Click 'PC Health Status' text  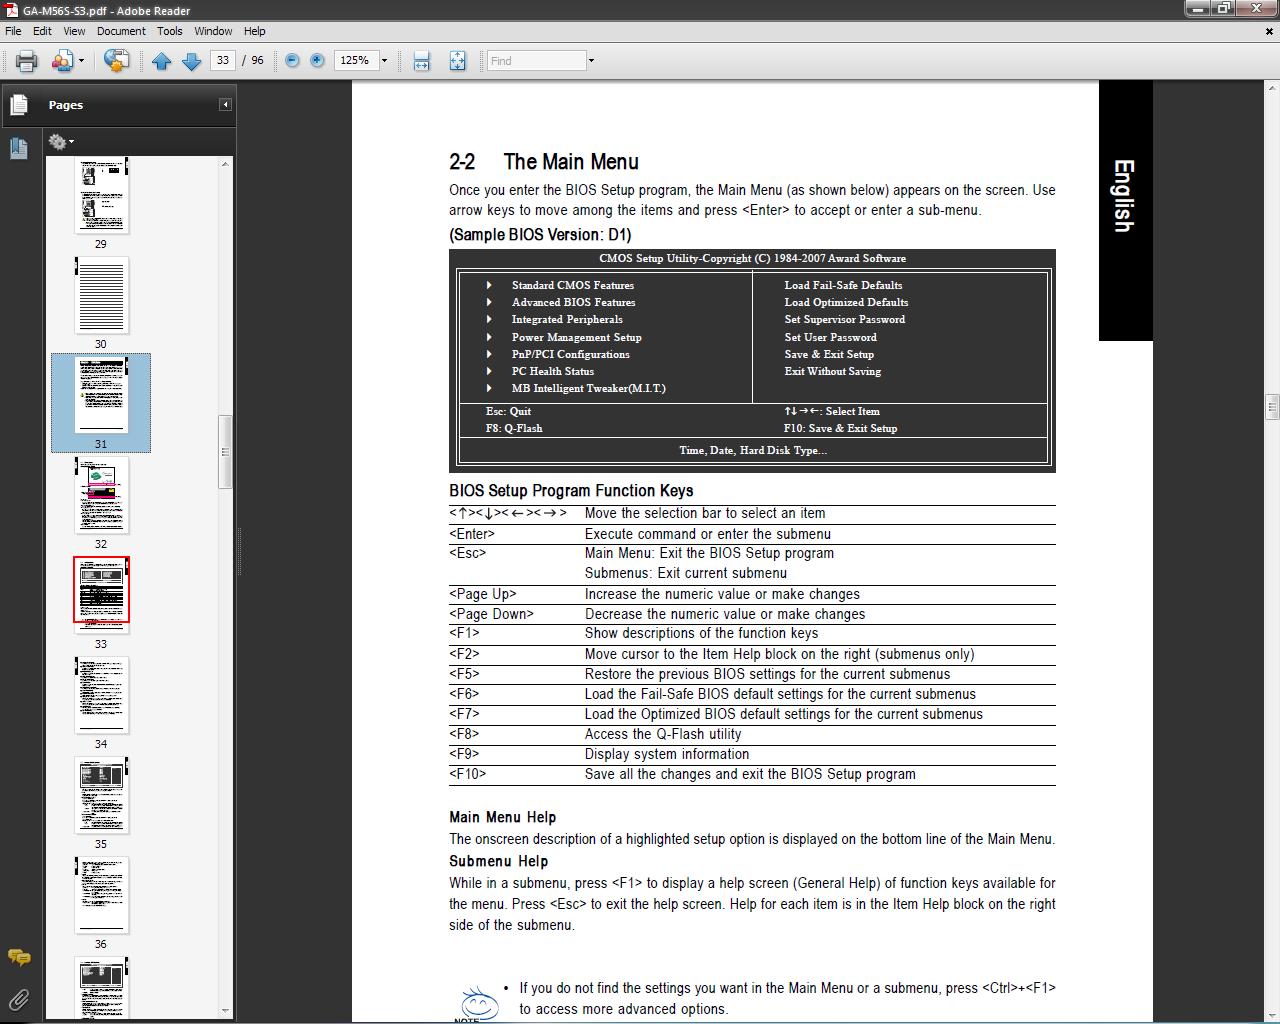(553, 371)
